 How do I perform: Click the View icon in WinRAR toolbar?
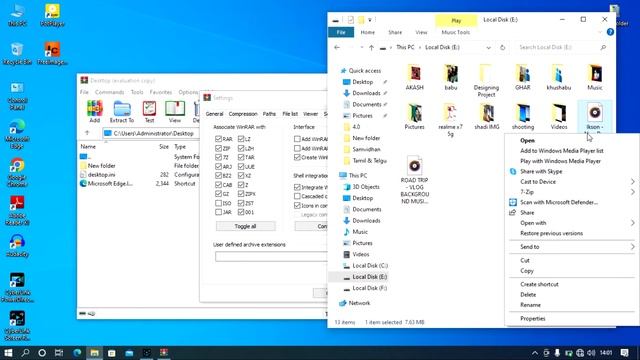pyautogui.click(x=175, y=111)
